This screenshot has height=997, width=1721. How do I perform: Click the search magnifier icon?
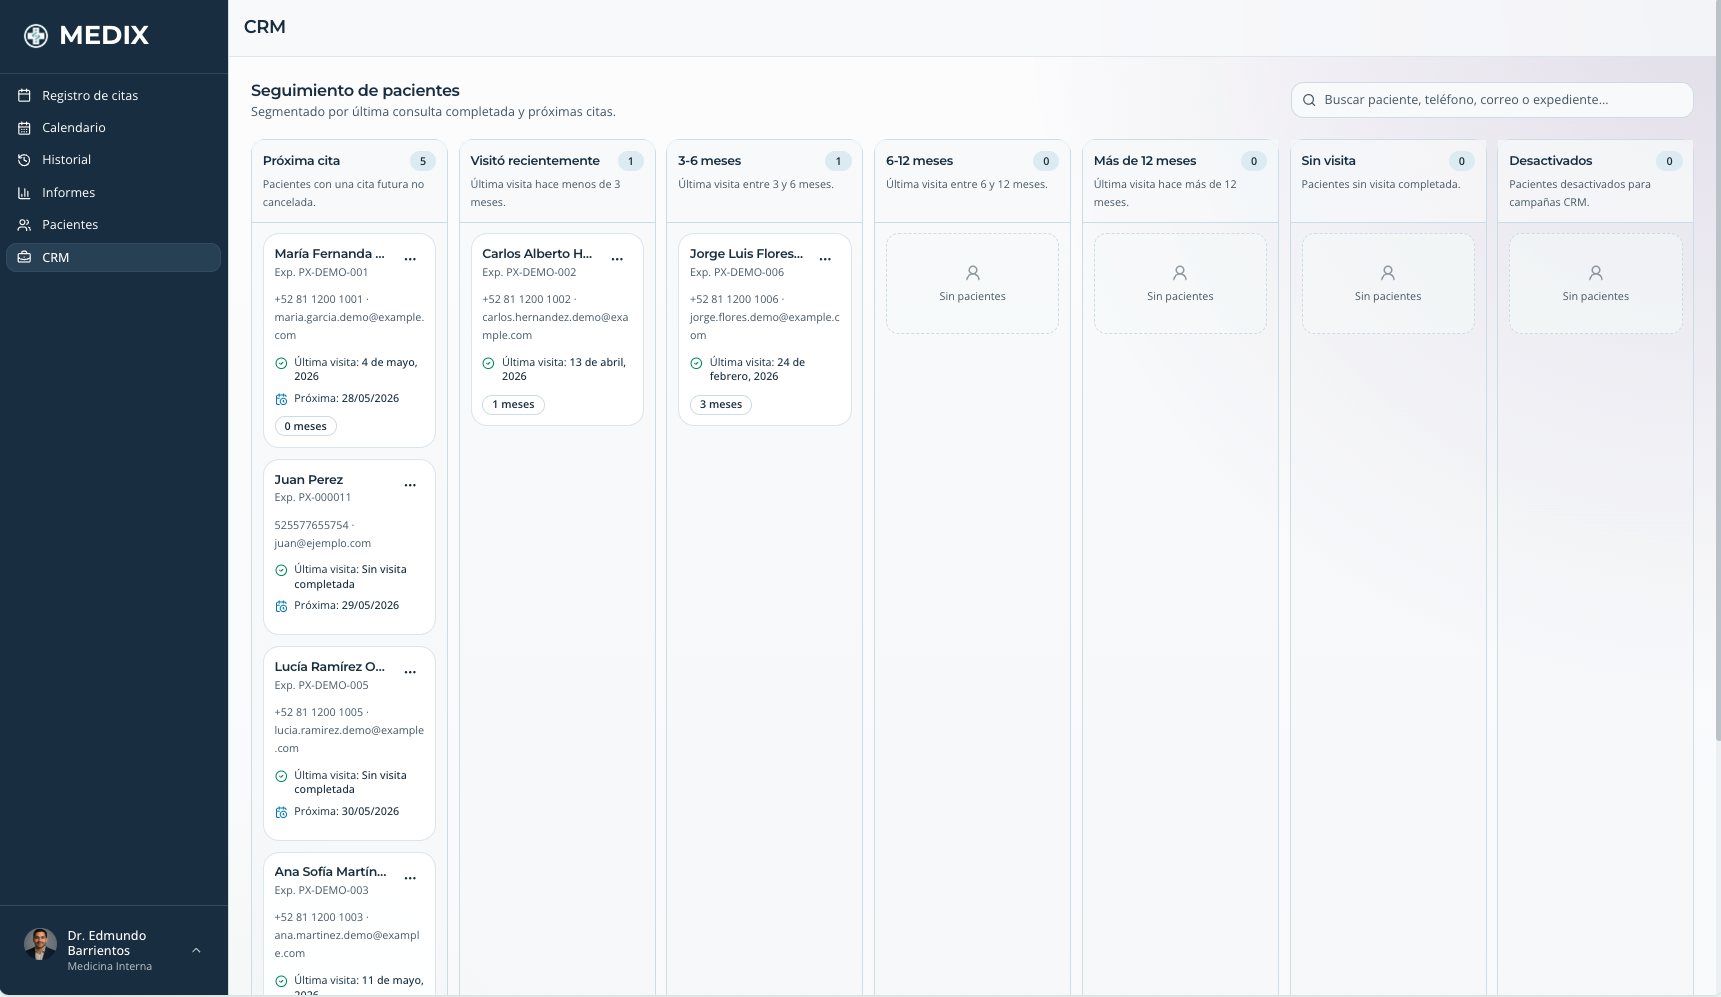[1309, 100]
